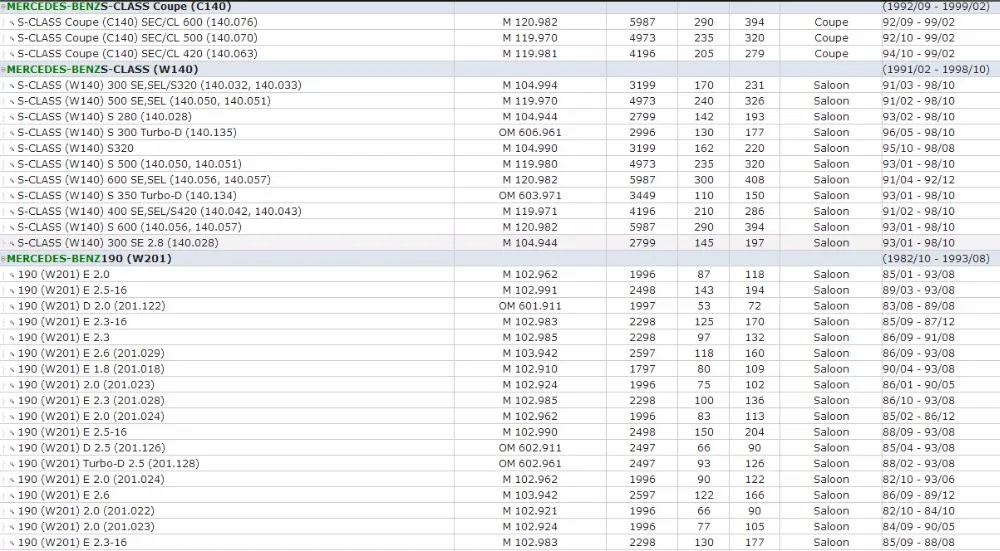1000x551 pixels.
Task: Open S-CLASS (W140) 300 SE,SEL/S320 entry
Action: 159,85
